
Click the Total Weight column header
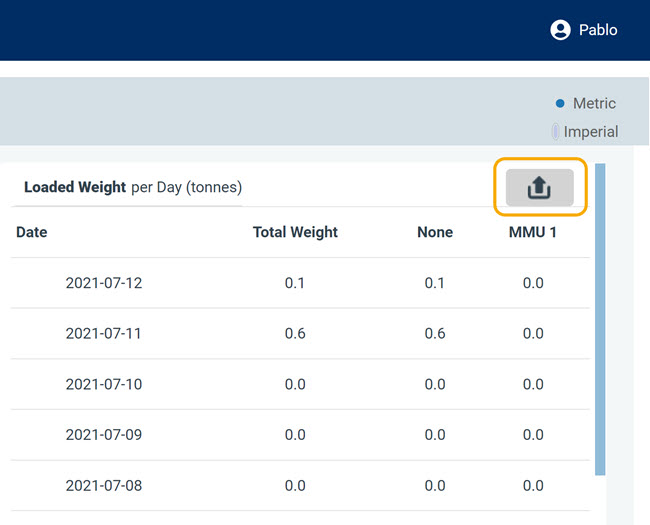[295, 232]
